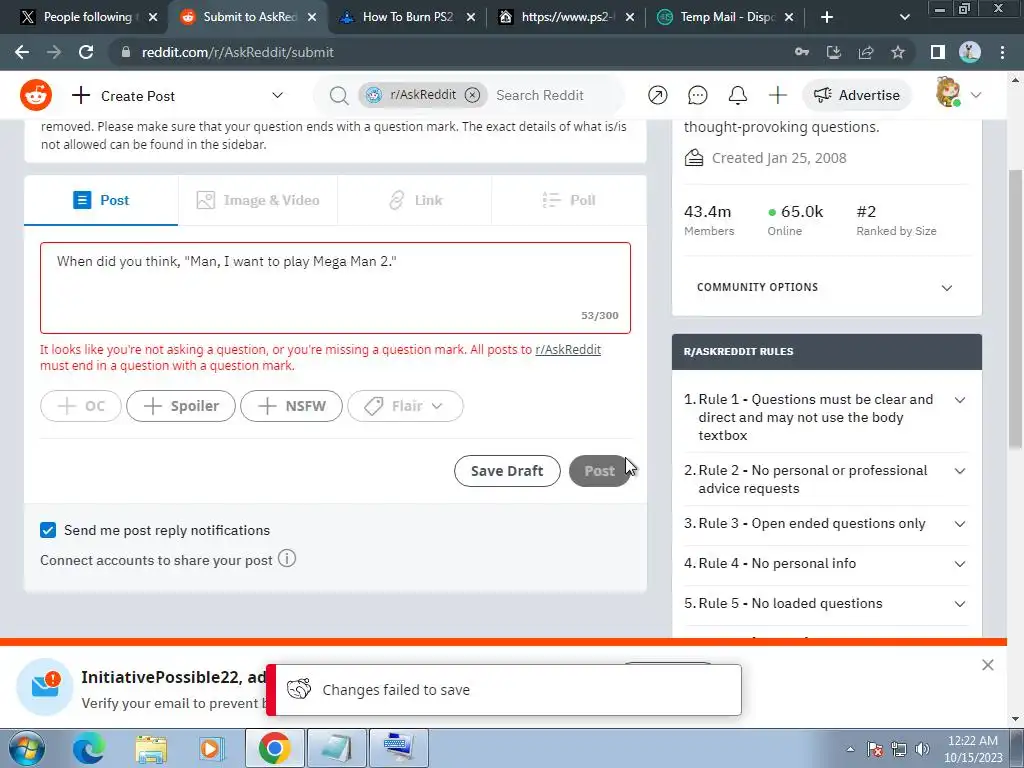Screen dimensions: 1024x768
Task: Open media player taskbar icon
Action: pos(211,748)
